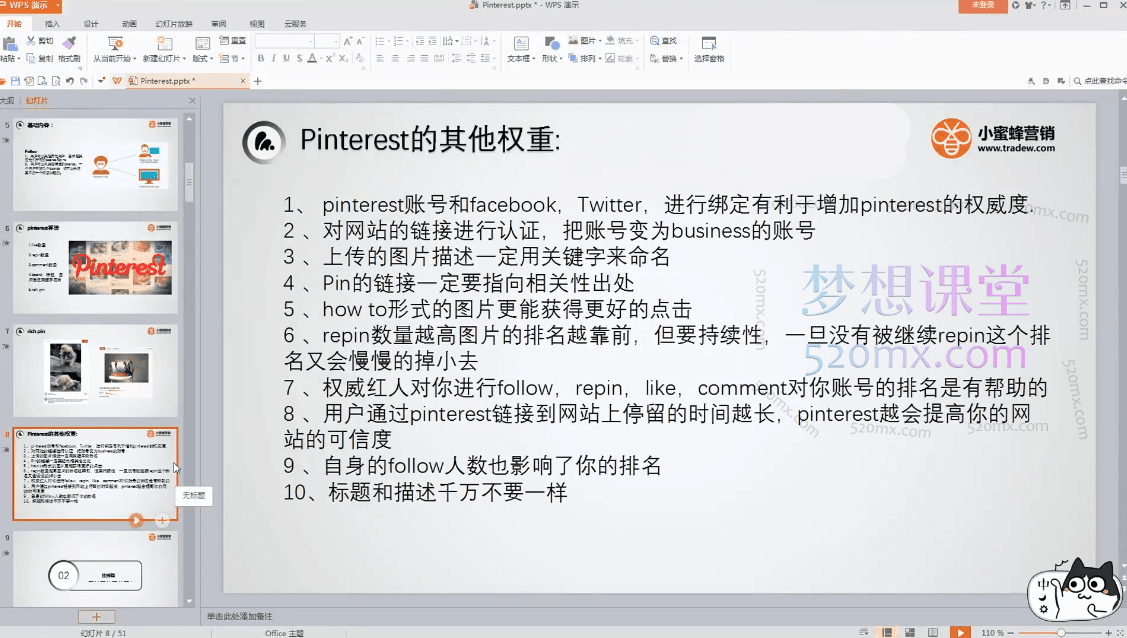1127x638 pixels.
Task: Click the slideshow play button in status bar
Action: [960, 631]
